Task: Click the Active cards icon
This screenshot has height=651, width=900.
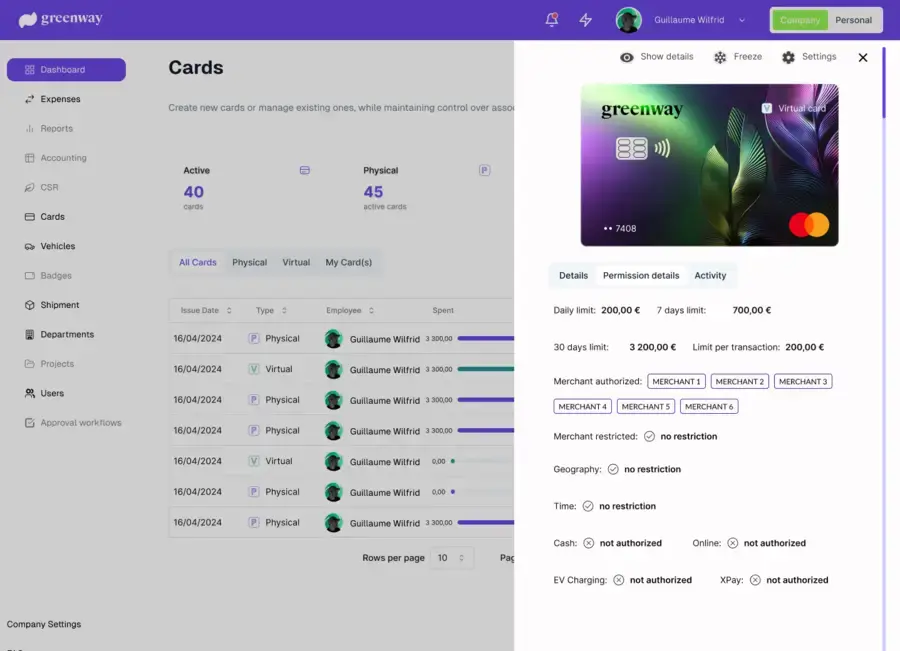Action: (305, 170)
